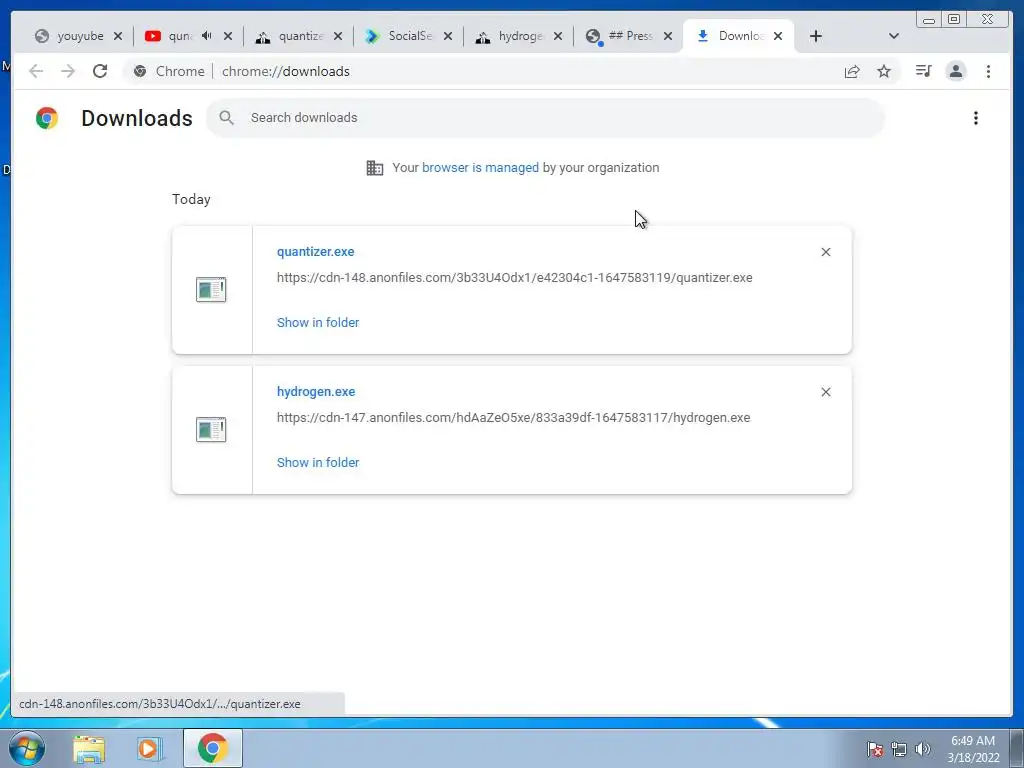1024x768 pixels.
Task: Open the tab search dropdown chevron
Action: point(894,36)
